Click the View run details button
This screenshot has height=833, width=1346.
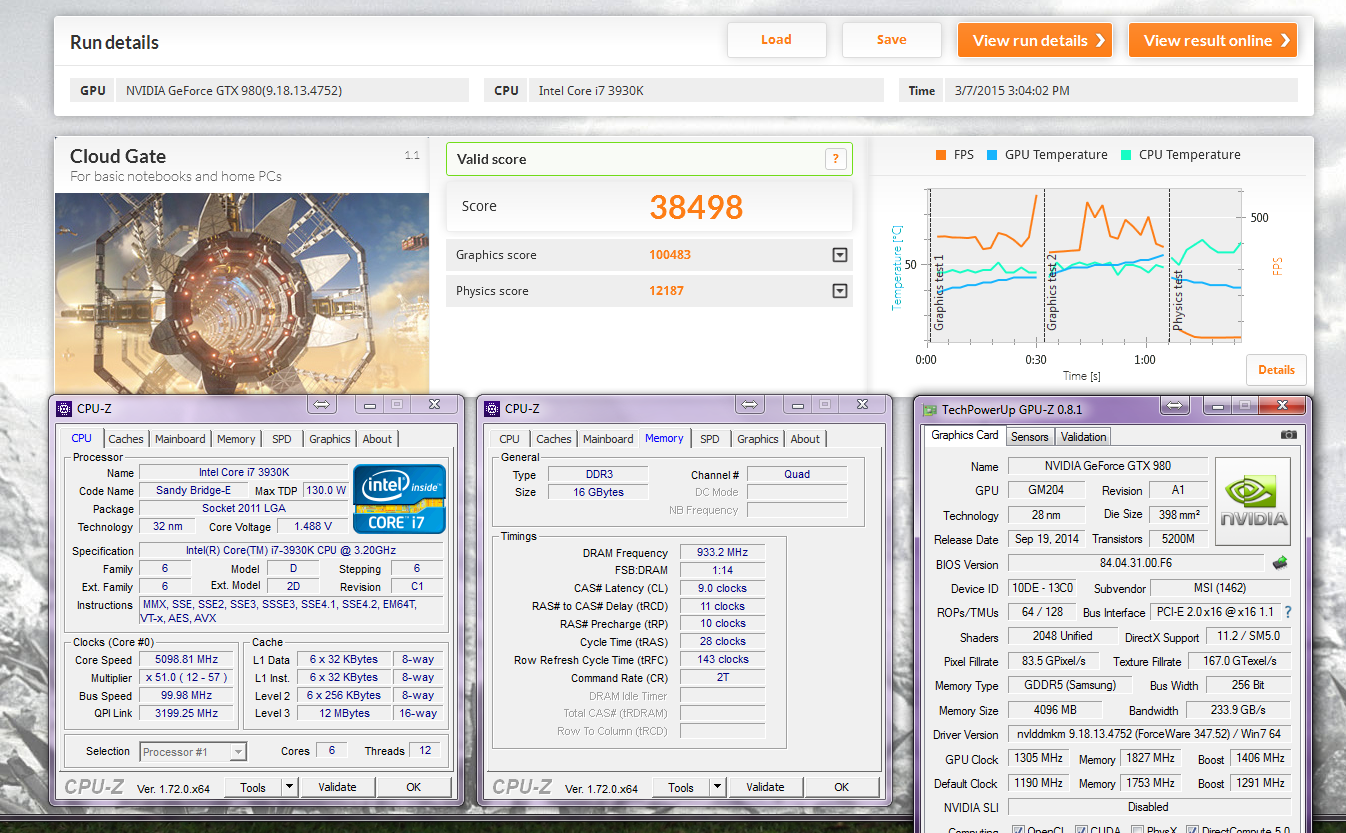(x=1035, y=40)
